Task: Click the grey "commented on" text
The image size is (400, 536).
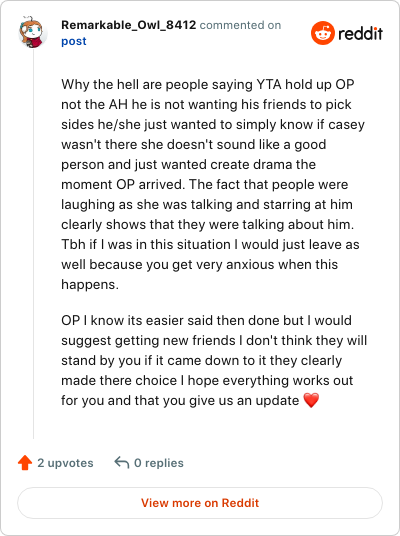Action: (240, 25)
